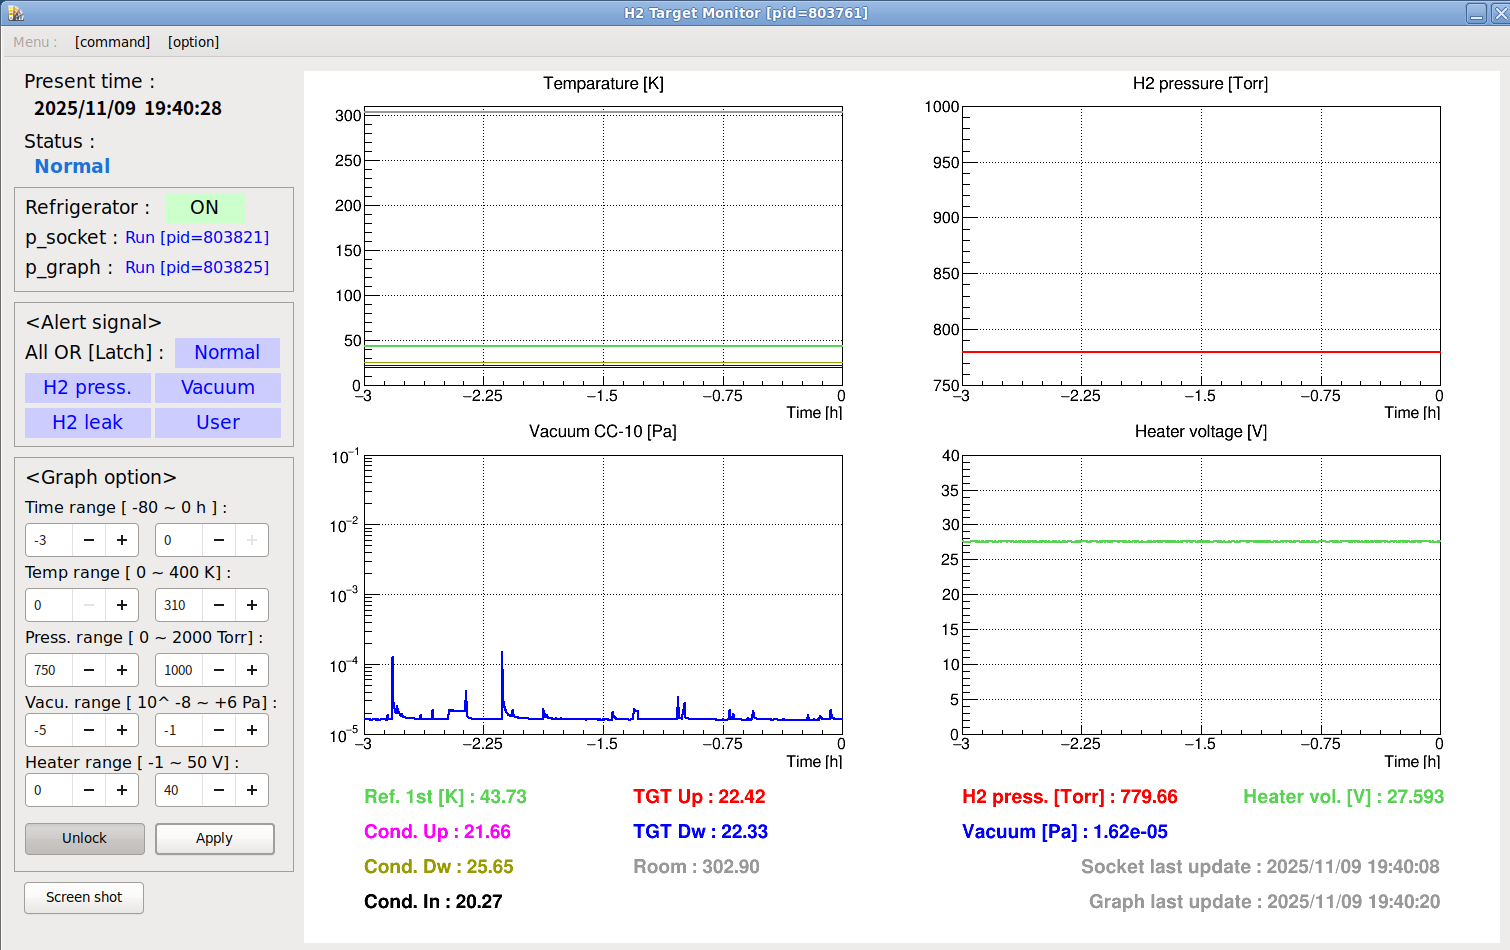1510x950 pixels.
Task: Increase the time range start value
Action: tap(122, 540)
